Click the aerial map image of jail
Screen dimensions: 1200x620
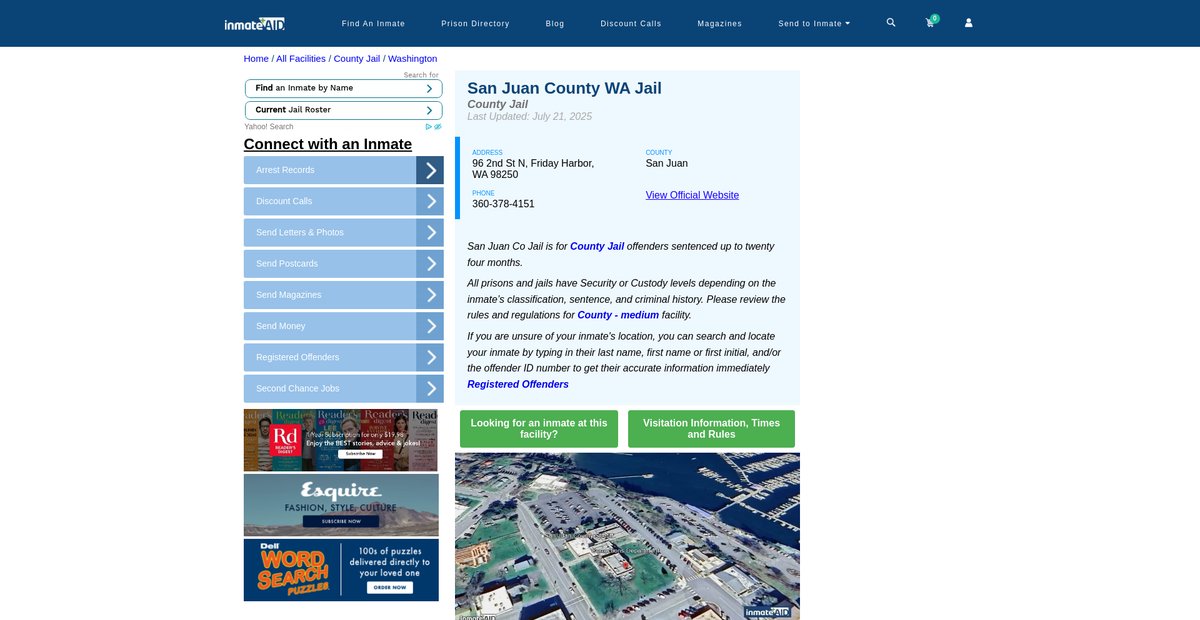(627, 536)
